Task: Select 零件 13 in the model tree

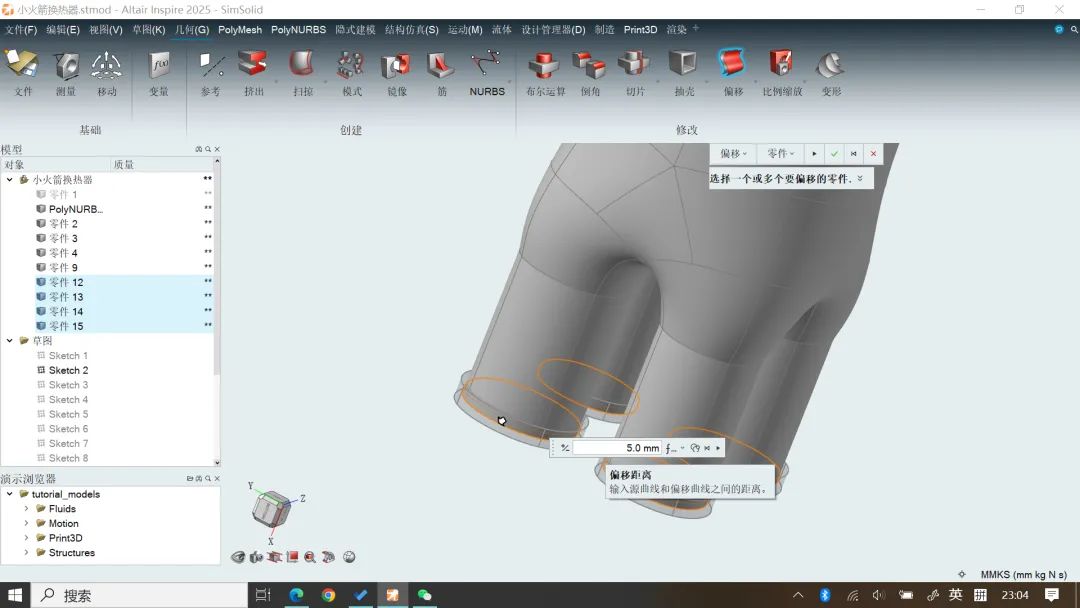Action: coord(66,297)
